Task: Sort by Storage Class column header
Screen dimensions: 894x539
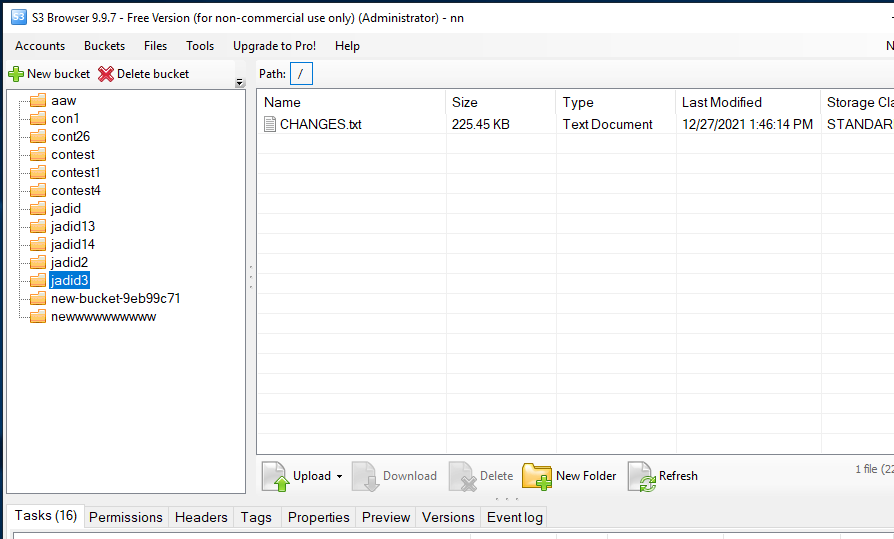Action: pos(858,103)
